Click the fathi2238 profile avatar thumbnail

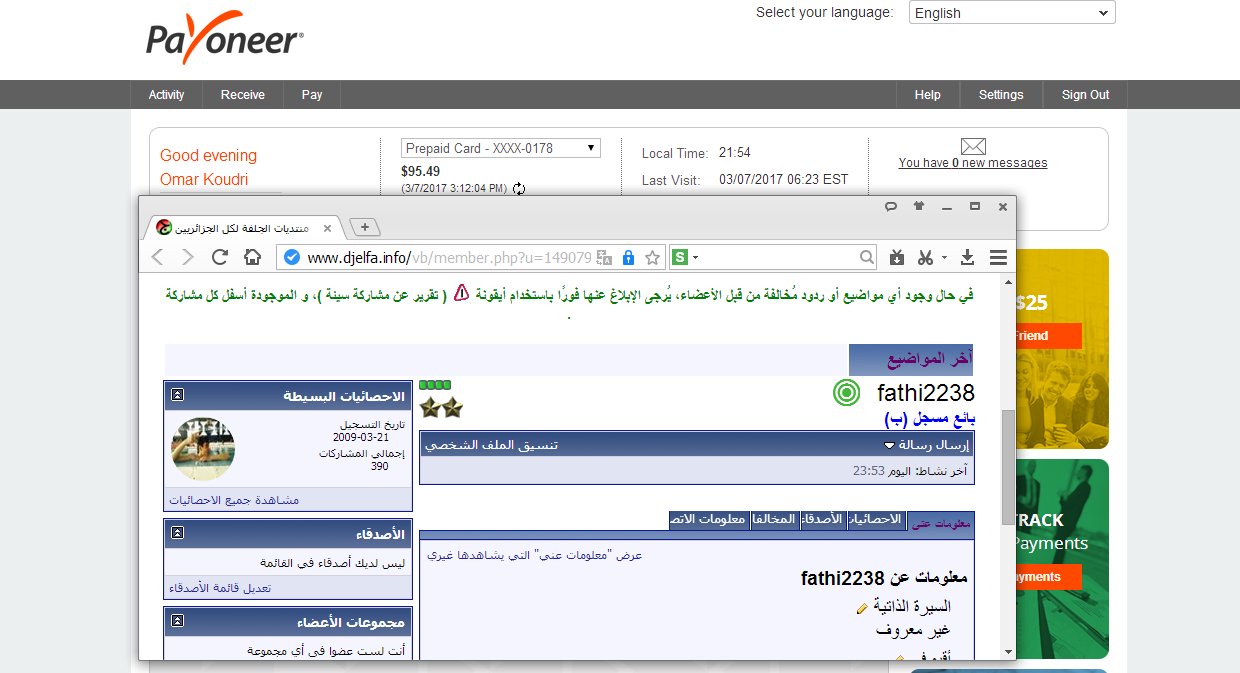(x=203, y=449)
